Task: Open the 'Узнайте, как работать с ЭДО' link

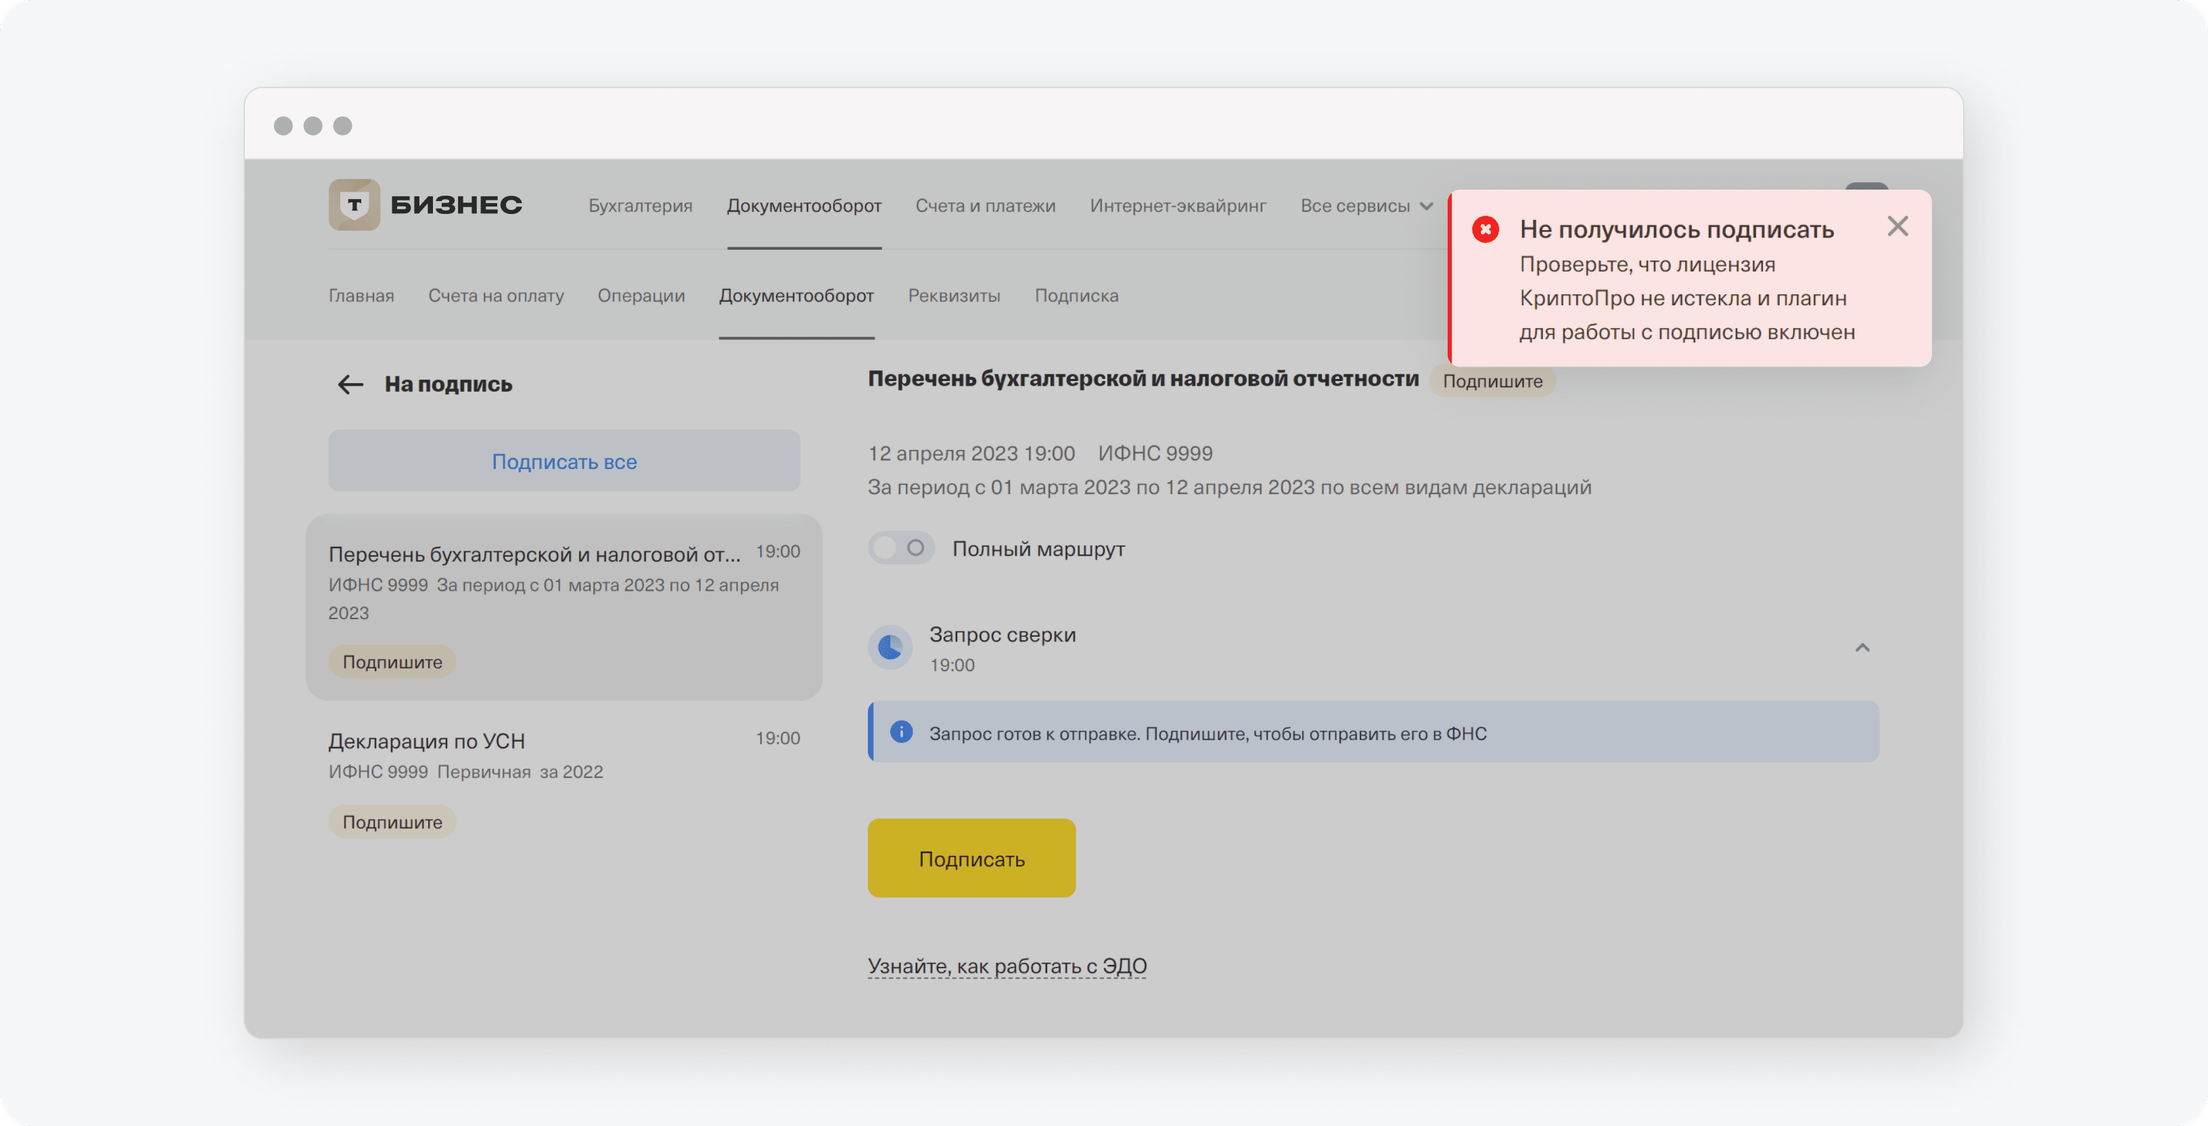Action: [x=1007, y=965]
